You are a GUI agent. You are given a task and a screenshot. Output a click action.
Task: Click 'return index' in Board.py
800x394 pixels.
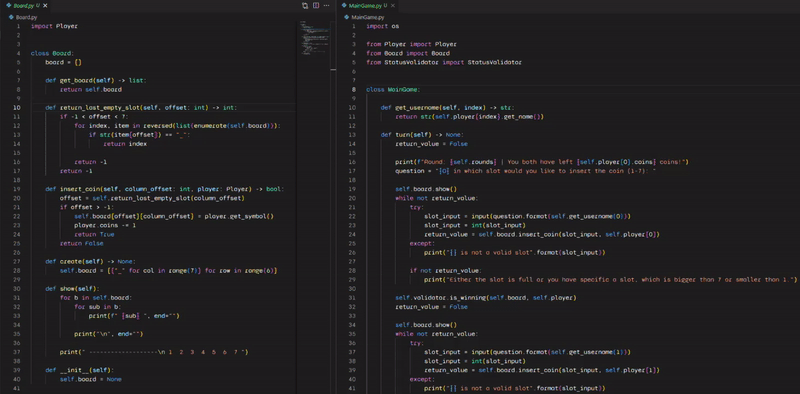click(x=125, y=144)
